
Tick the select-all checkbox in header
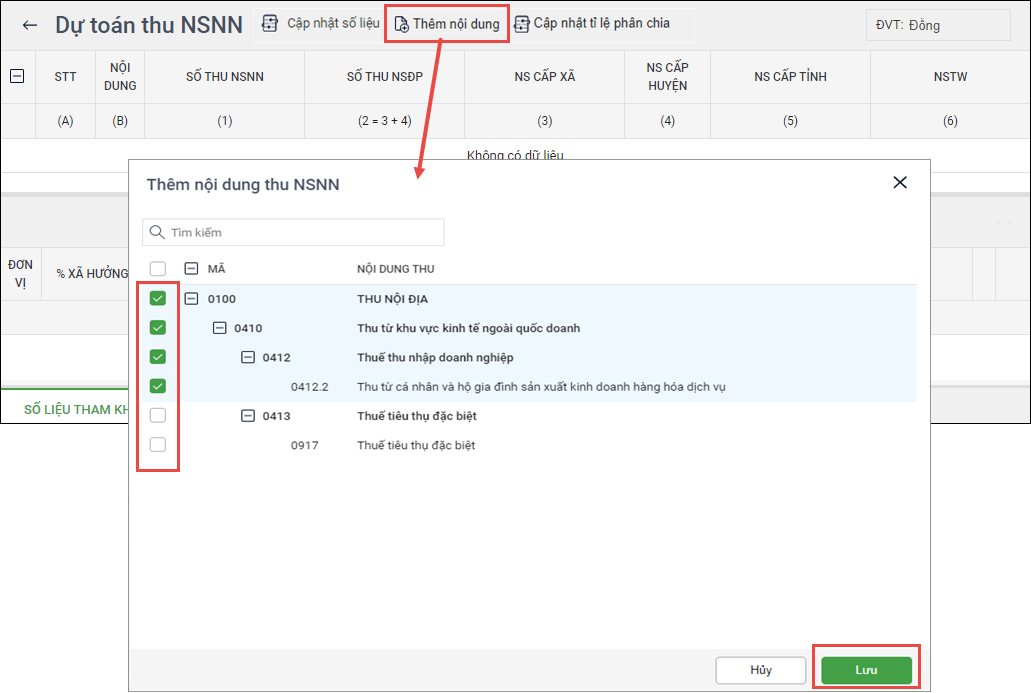158,269
